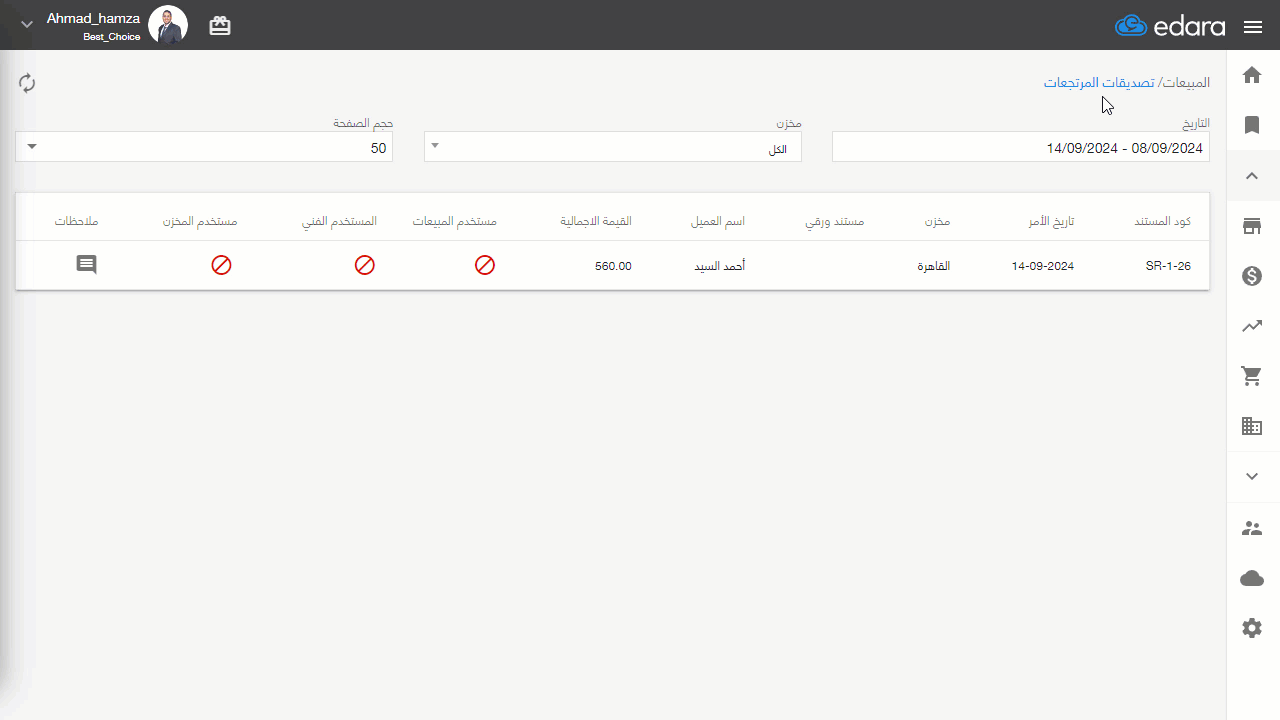Open settings gear in sidebar
1280x720 pixels.
point(1252,628)
